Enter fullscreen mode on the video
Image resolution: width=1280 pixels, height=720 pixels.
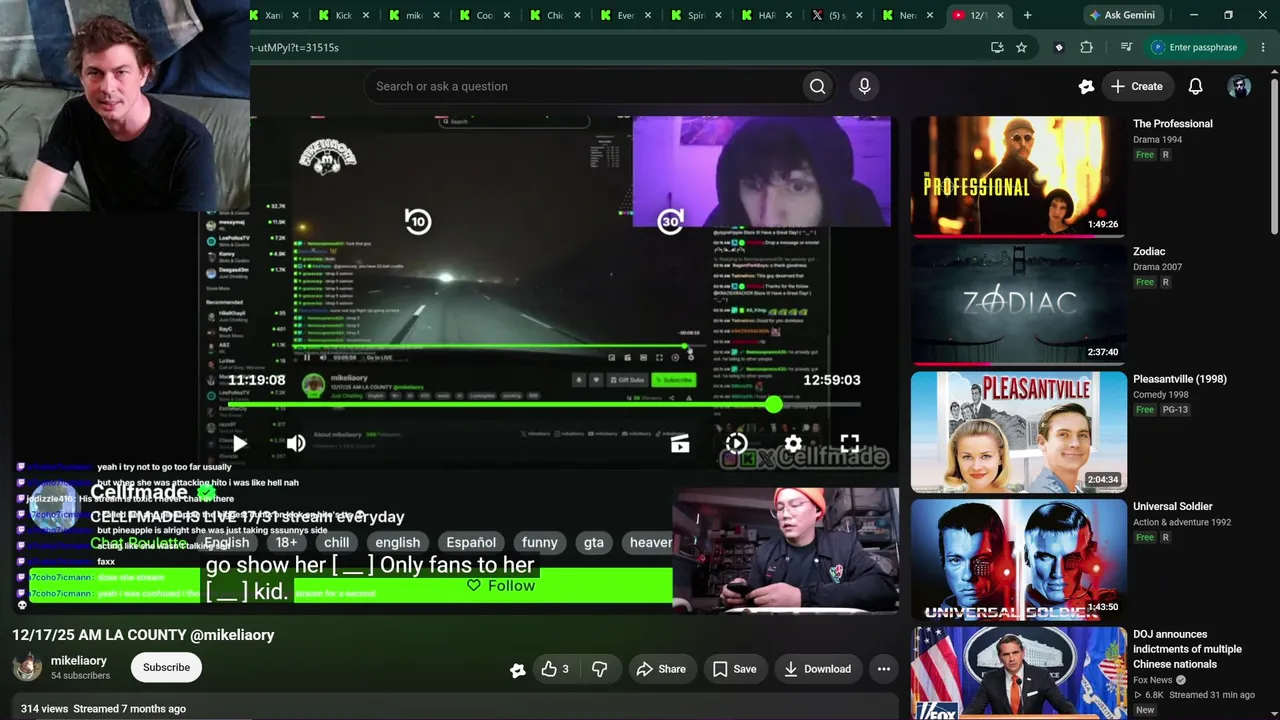tap(849, 443)
